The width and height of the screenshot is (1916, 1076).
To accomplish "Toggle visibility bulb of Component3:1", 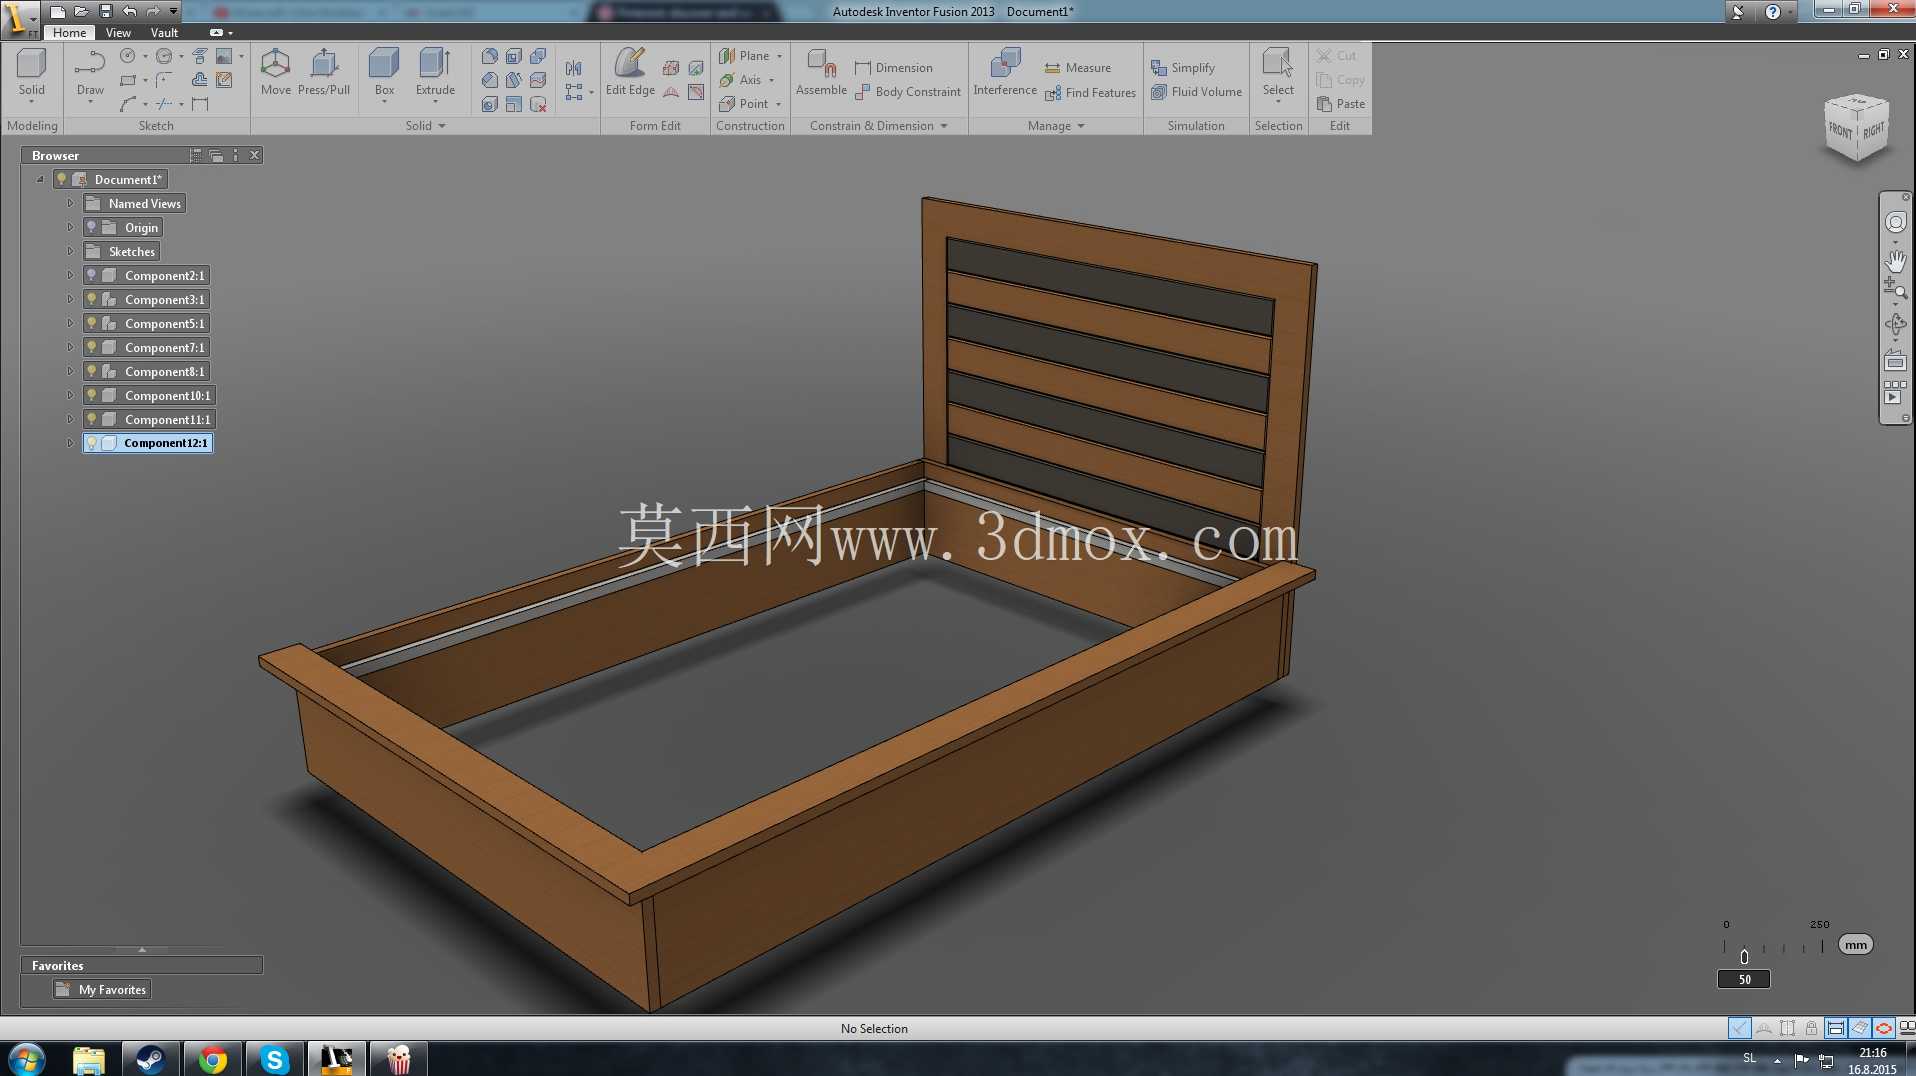I will [91, 299].
